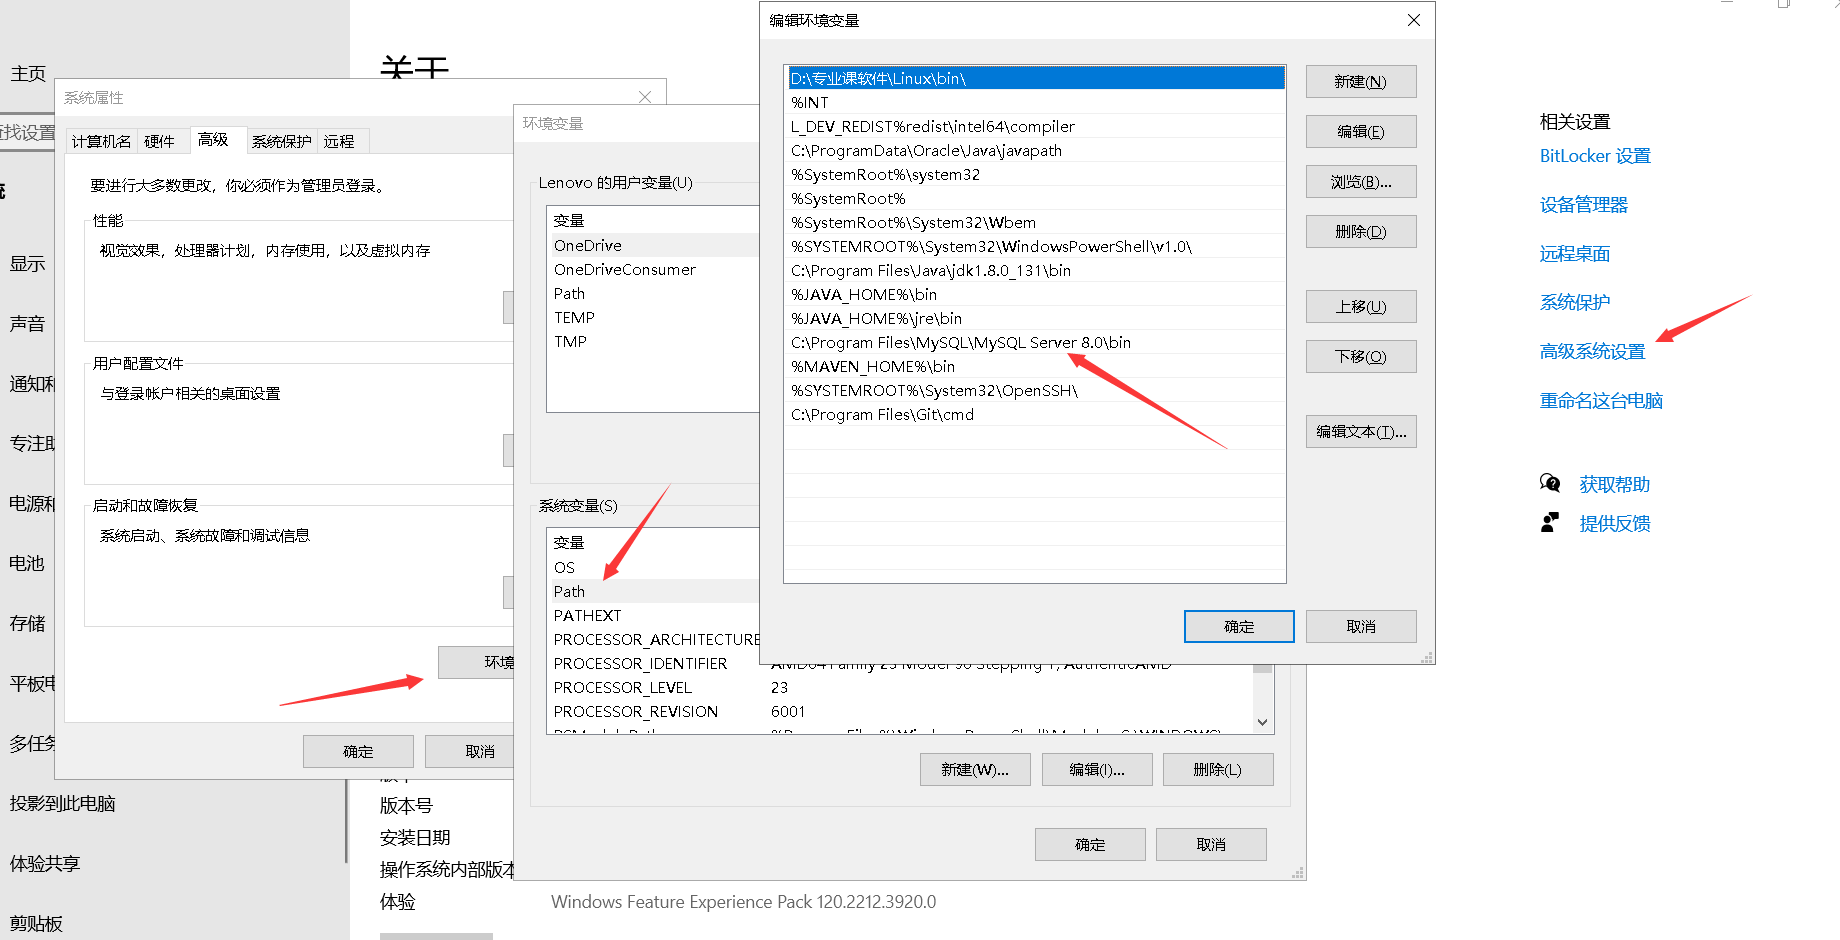Select the %SystemRoot%\system32 entry
Screen dimensions: 1840x940
tap(1035, 174)
